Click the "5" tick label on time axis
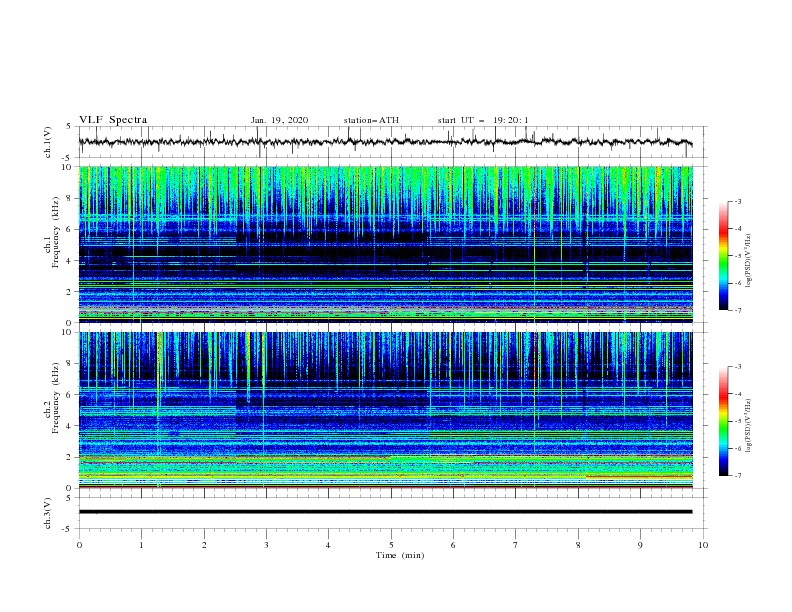This screenshot has height=612, width=792. tap(391, 545)
